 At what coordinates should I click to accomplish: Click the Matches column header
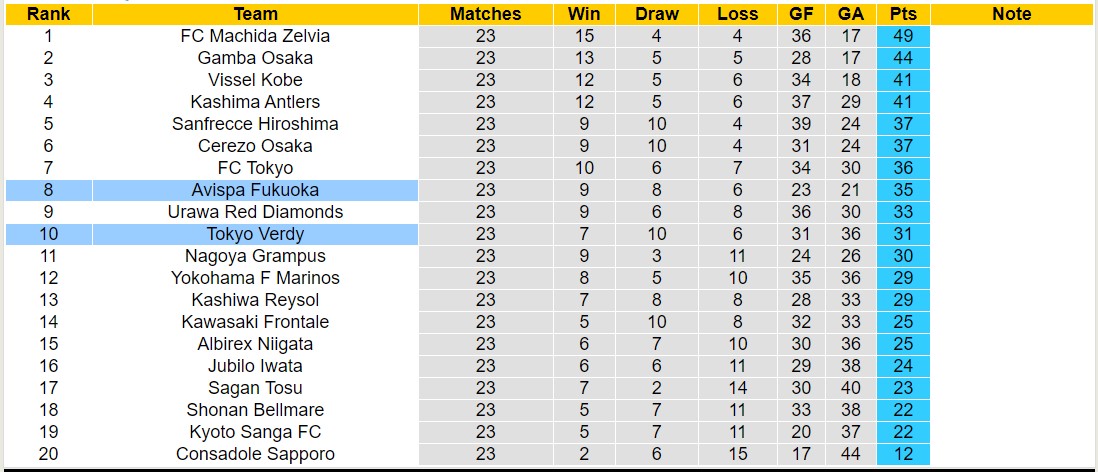485,14
